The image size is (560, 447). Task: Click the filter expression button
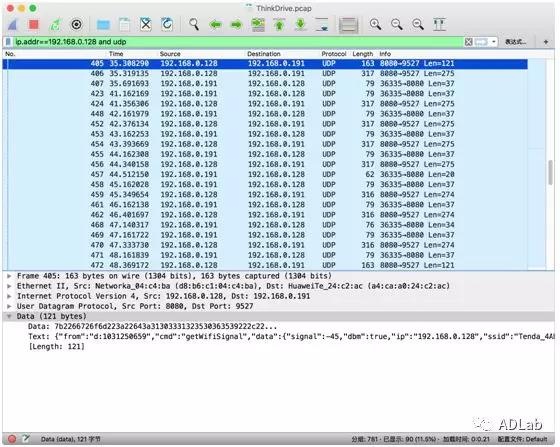pos(515,42)
